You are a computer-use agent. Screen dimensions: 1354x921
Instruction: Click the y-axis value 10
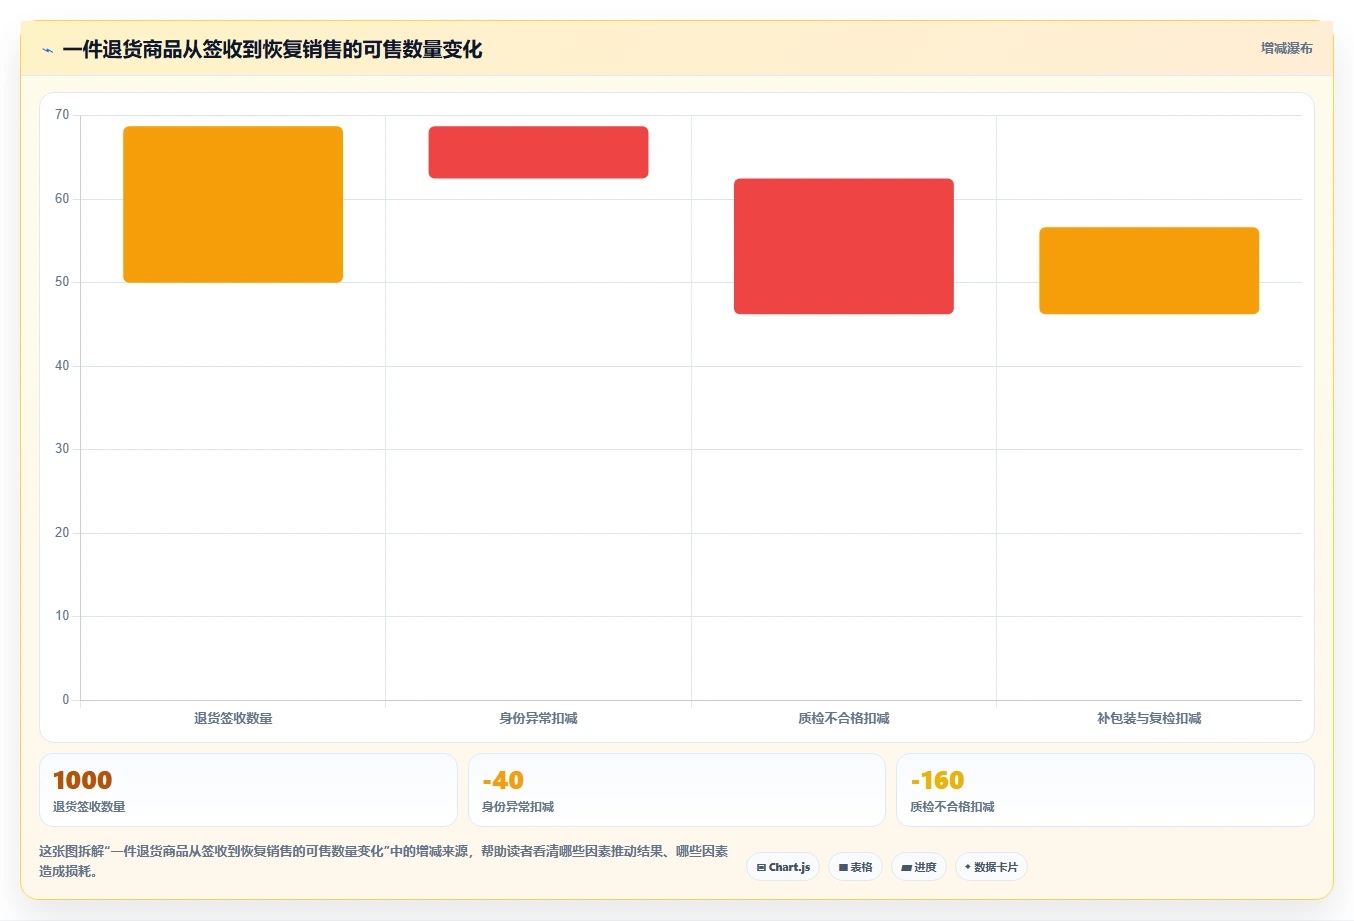click(x=62, y=616)
